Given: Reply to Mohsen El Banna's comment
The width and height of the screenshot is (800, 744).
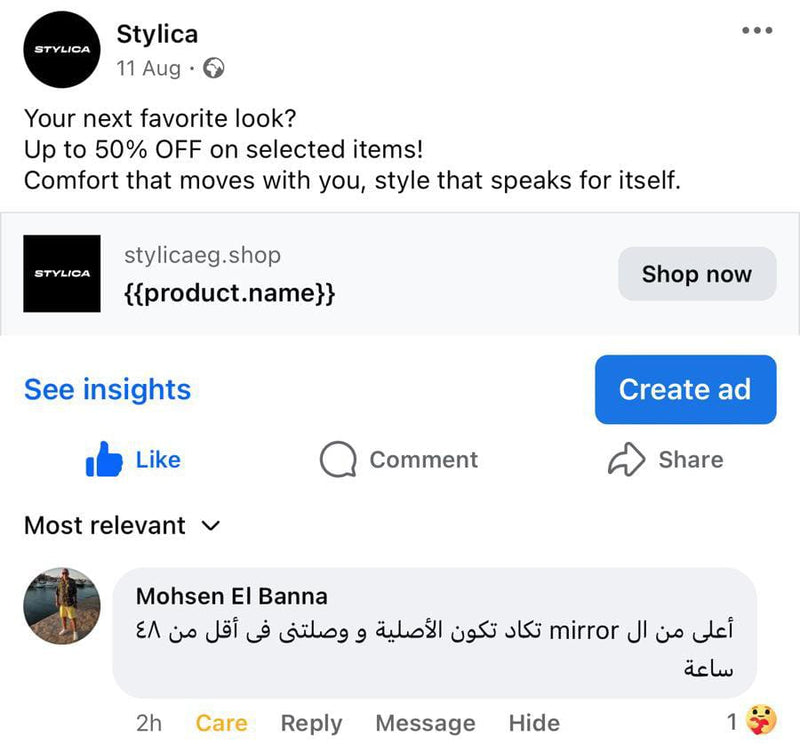Looking at the screenshot, I should point(311,723).
